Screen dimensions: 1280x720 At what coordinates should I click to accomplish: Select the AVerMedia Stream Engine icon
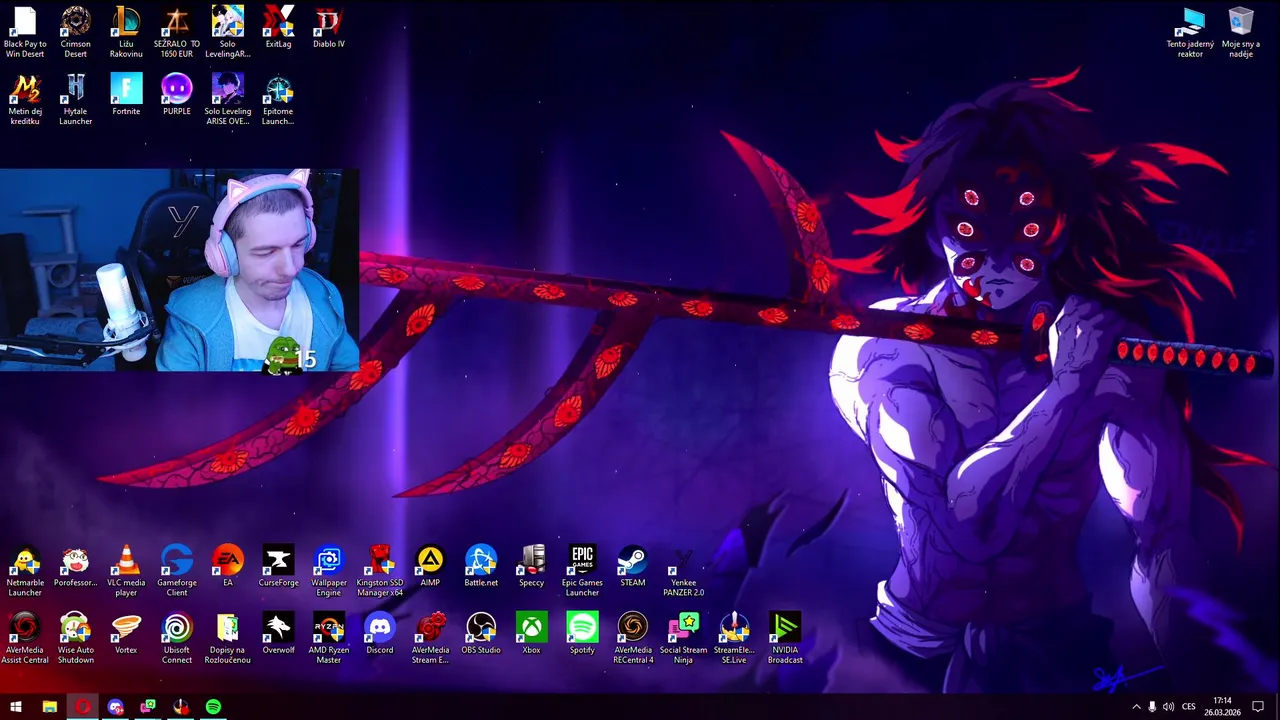(x=430, y=638)
